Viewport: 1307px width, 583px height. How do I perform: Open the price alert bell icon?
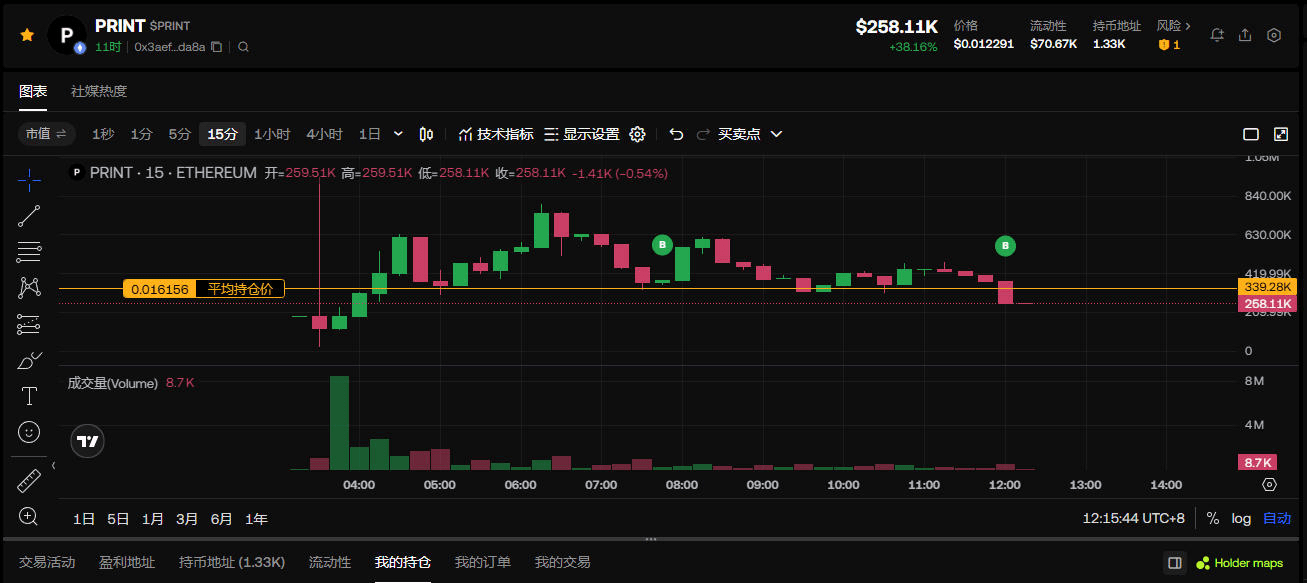[1217, 35]
